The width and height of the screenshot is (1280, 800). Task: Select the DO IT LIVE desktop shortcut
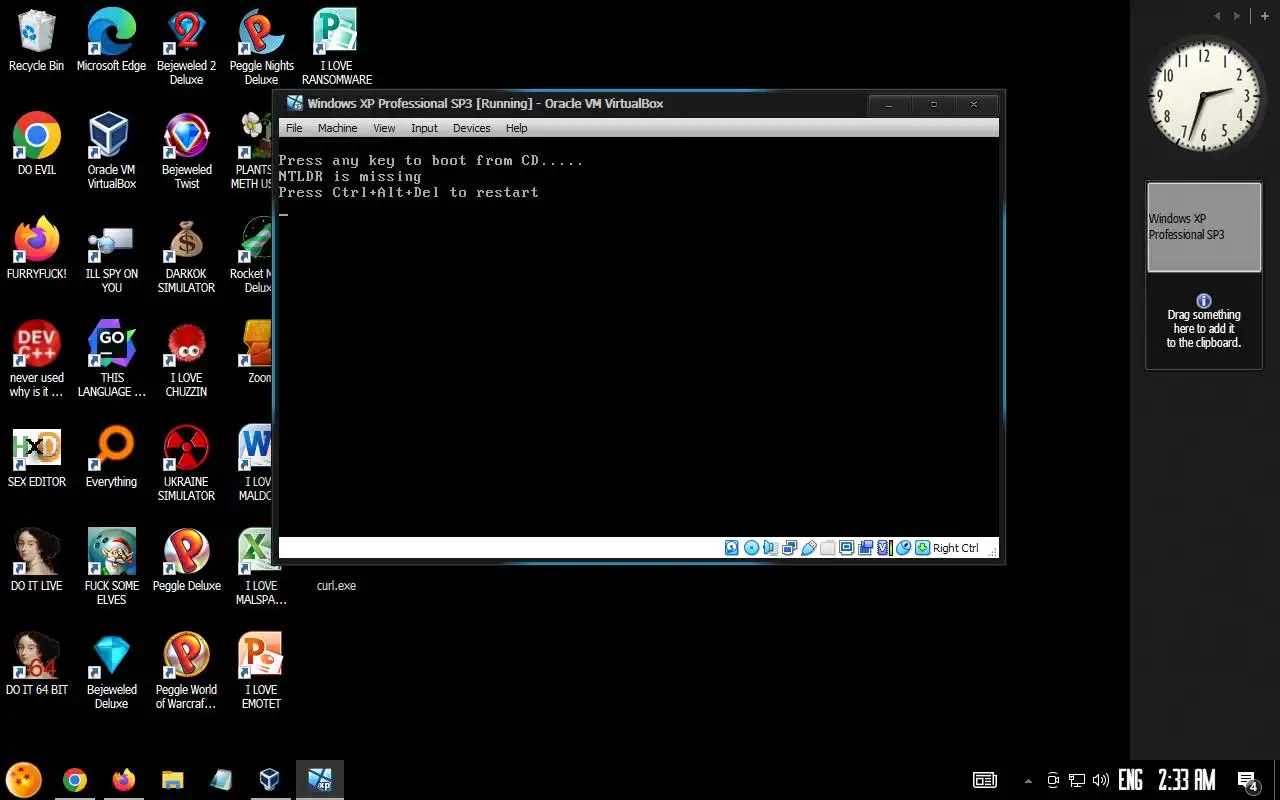(x=36, y=561)
